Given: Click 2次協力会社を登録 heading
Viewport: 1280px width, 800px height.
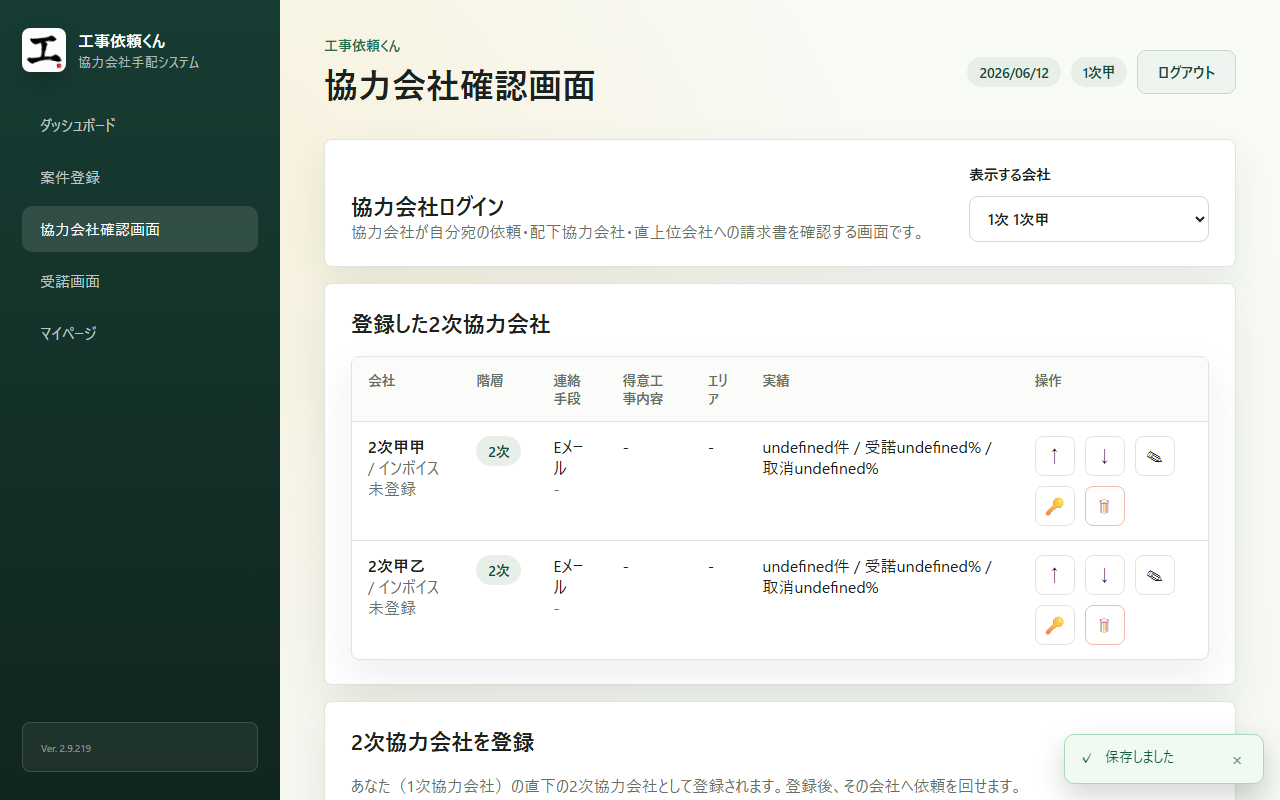Looking at the screenshot, I should (x=443, y=742).
